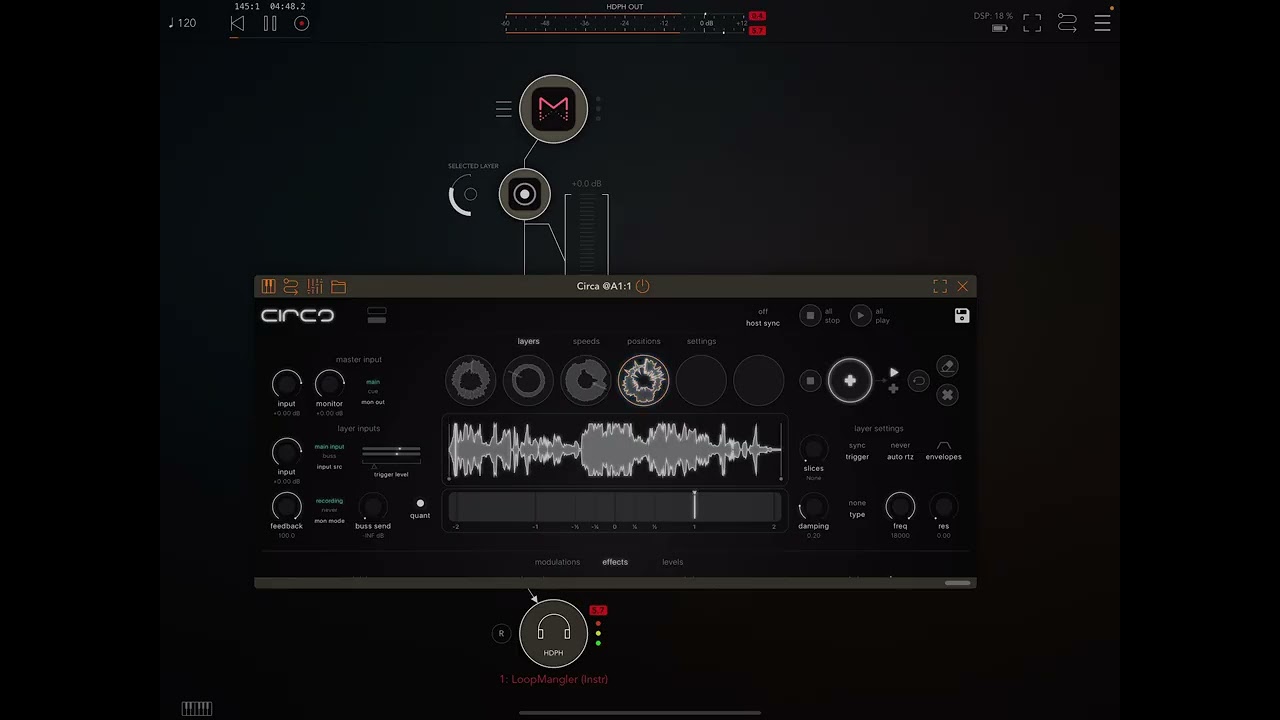Switch to the speeds tab

click(586, 341)
